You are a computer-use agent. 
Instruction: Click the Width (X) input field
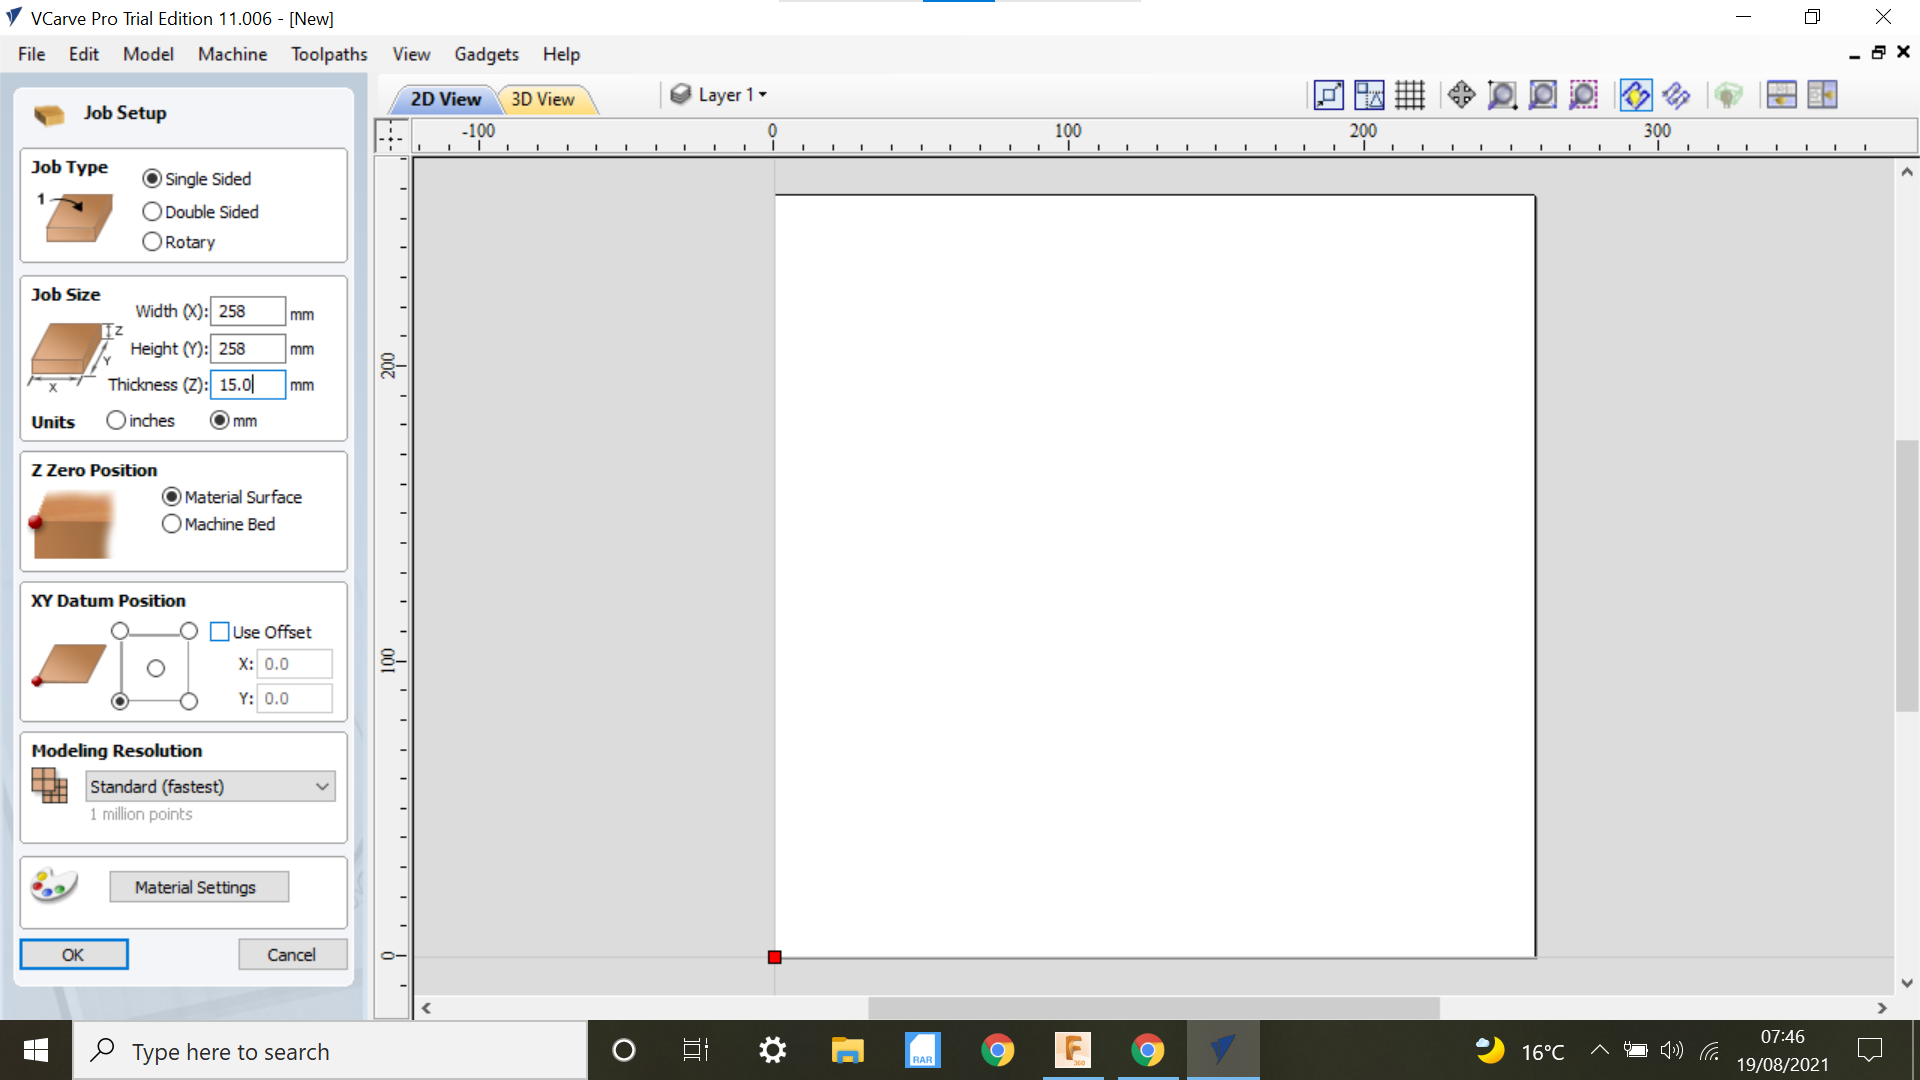tap(247, 311)
